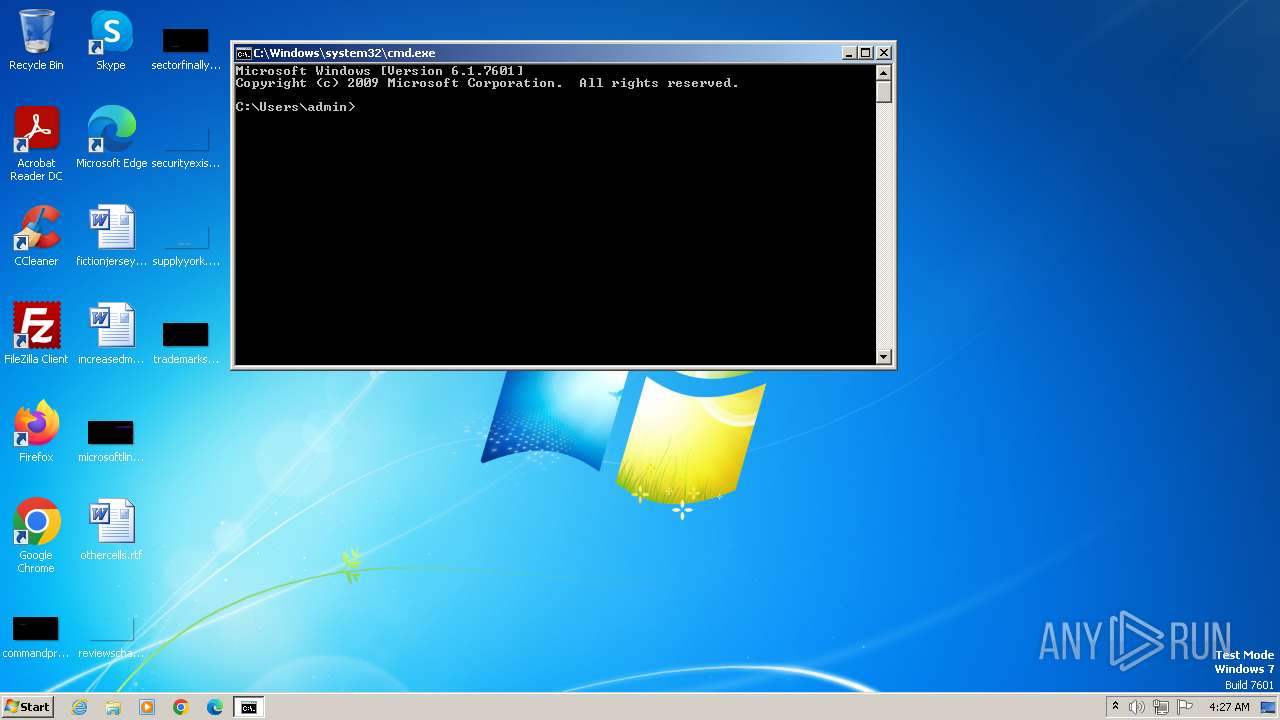Select the sectorfinally desktop file

click(x=185, y=48)
